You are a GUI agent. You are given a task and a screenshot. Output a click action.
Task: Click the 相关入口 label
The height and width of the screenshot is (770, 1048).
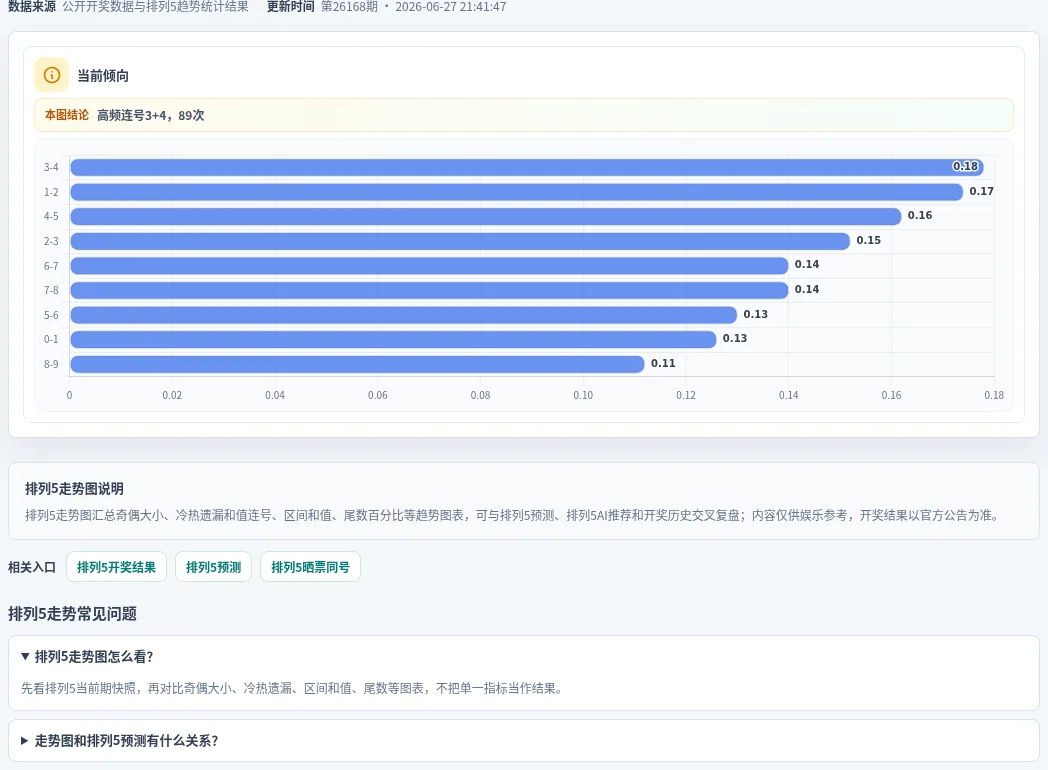click(x=32, y=567)
